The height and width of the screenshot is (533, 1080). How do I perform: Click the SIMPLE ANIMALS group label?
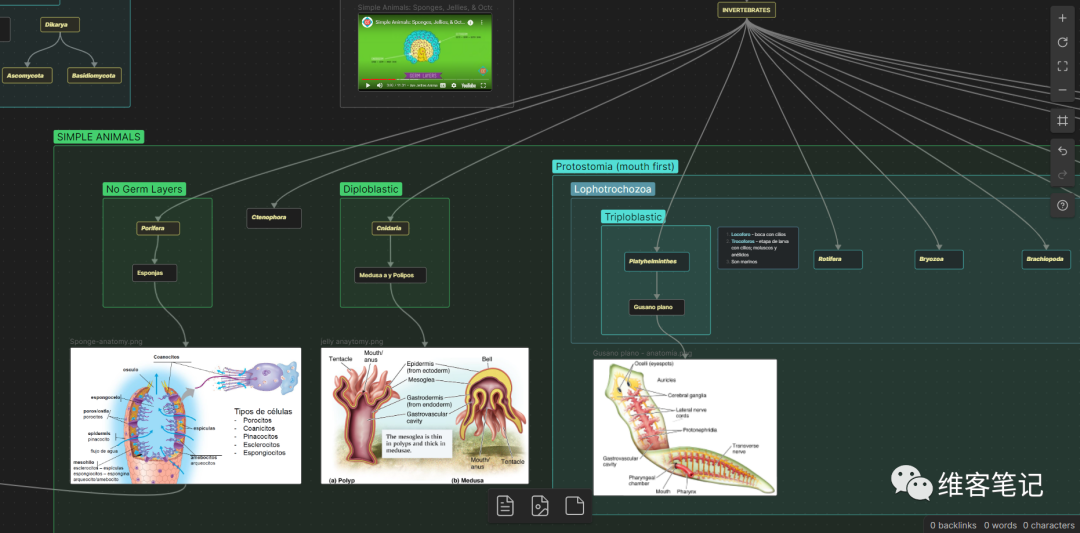tap(98, 136)
